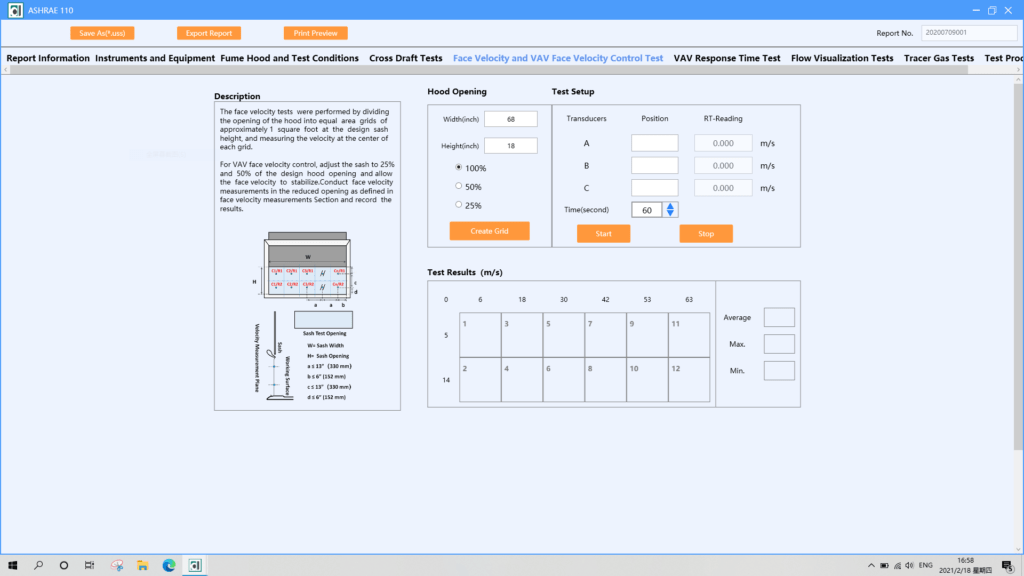Viewport: 1024px width, 576px height.
Task: Click the Windows Start button
Action: tap(13, 564)
